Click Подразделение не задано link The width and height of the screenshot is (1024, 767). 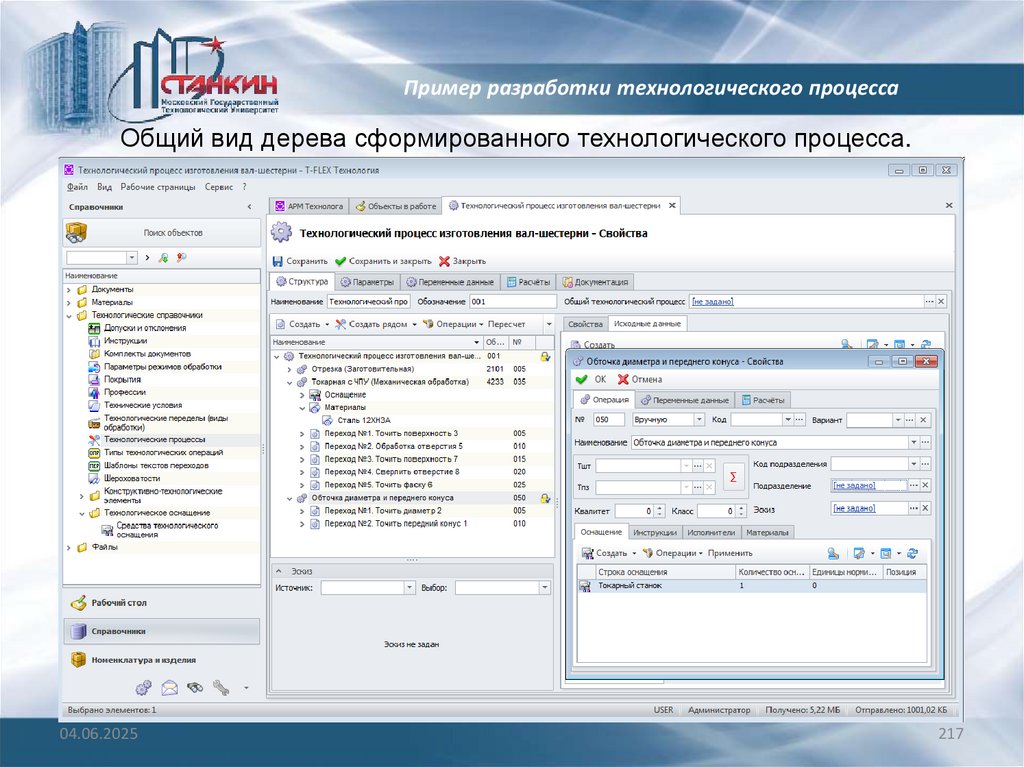854,485
